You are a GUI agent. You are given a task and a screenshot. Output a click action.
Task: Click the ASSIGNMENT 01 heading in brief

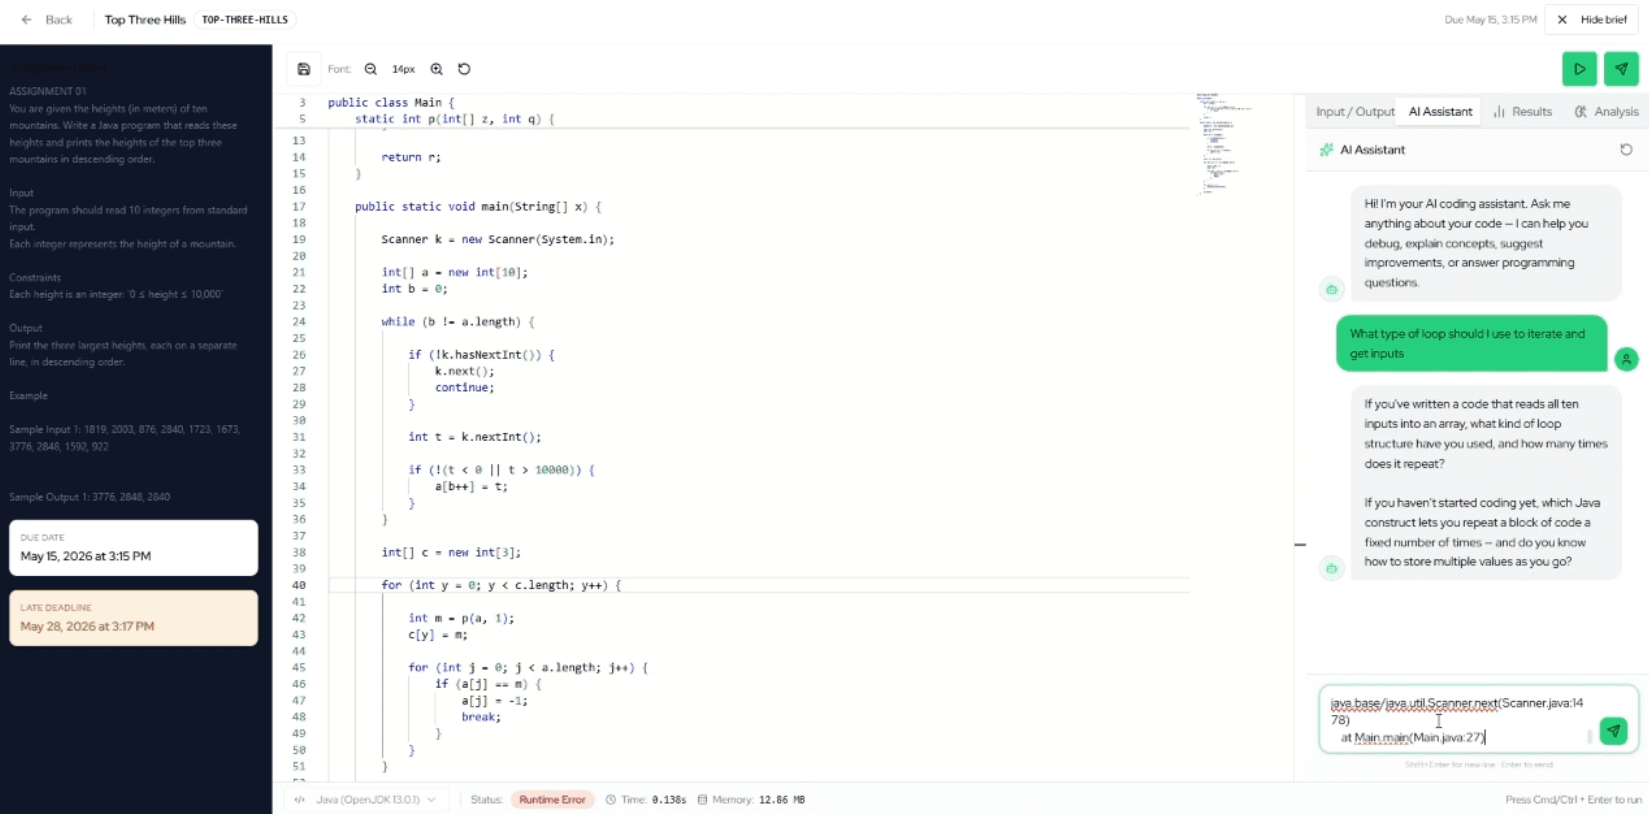coord(48,91)
